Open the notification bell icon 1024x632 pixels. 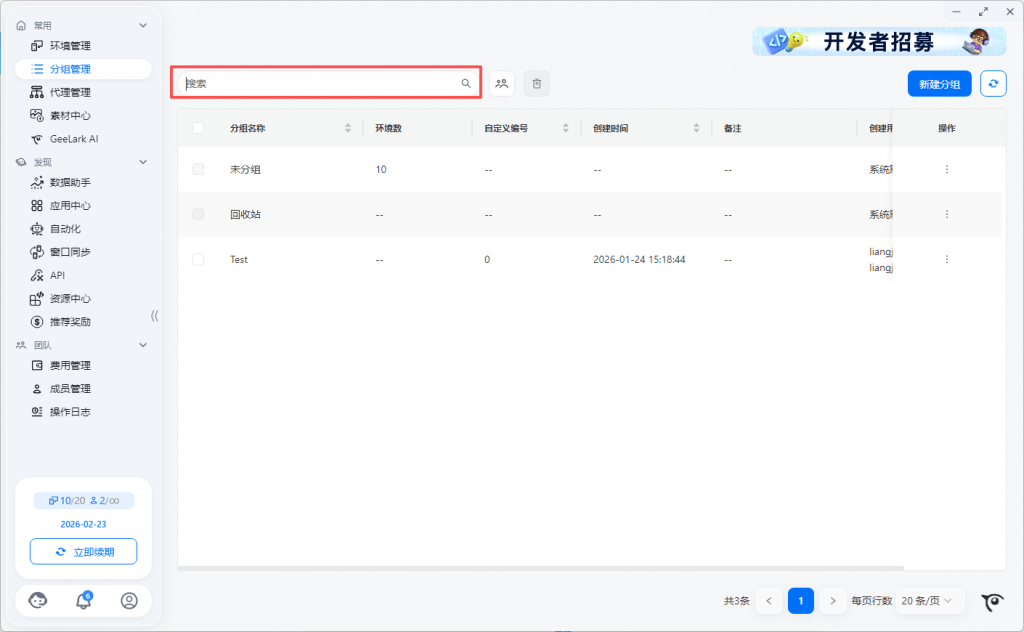tap(84, 601)
